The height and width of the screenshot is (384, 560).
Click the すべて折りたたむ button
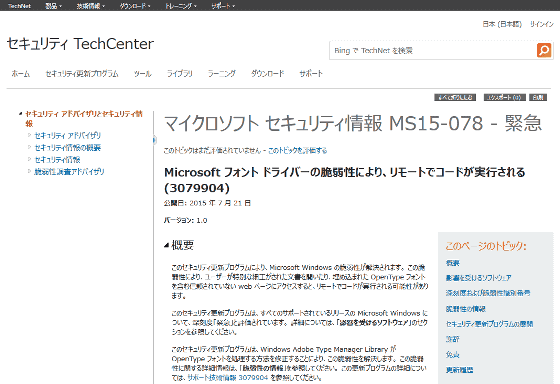(455, 98)
